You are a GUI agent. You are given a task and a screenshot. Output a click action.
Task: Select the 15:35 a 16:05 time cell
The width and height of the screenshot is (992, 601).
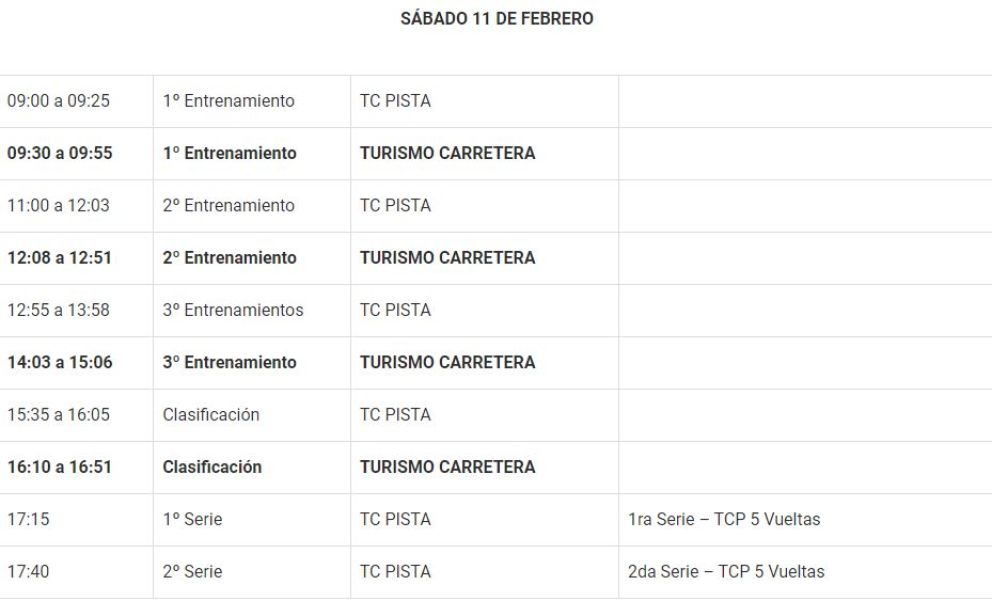click(x=58, y=414)
